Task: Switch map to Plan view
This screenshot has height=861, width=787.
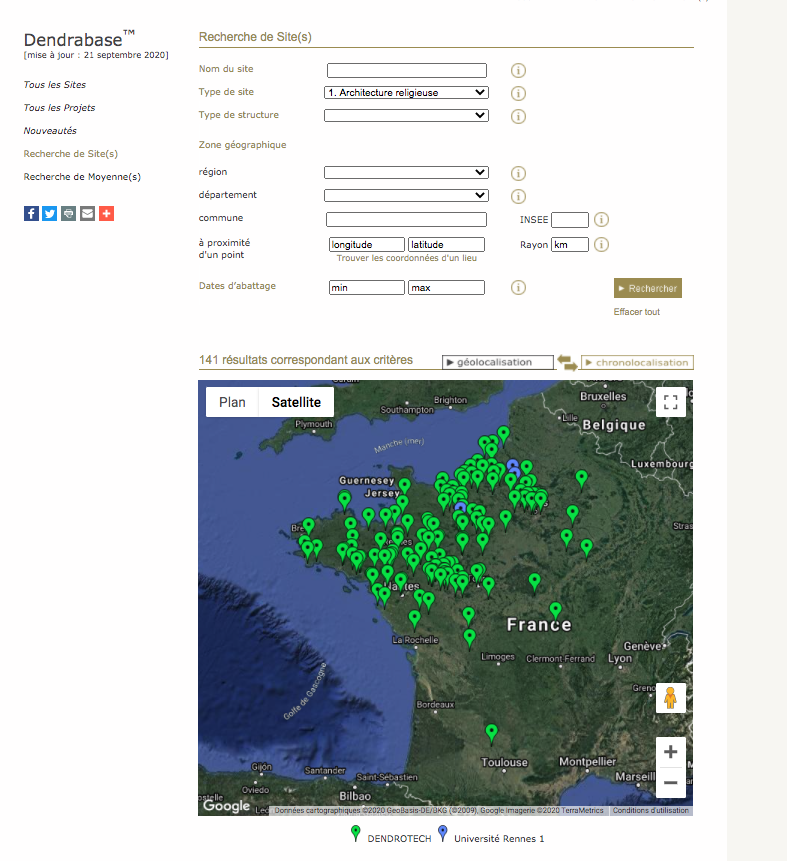Action: click(232, 402)
